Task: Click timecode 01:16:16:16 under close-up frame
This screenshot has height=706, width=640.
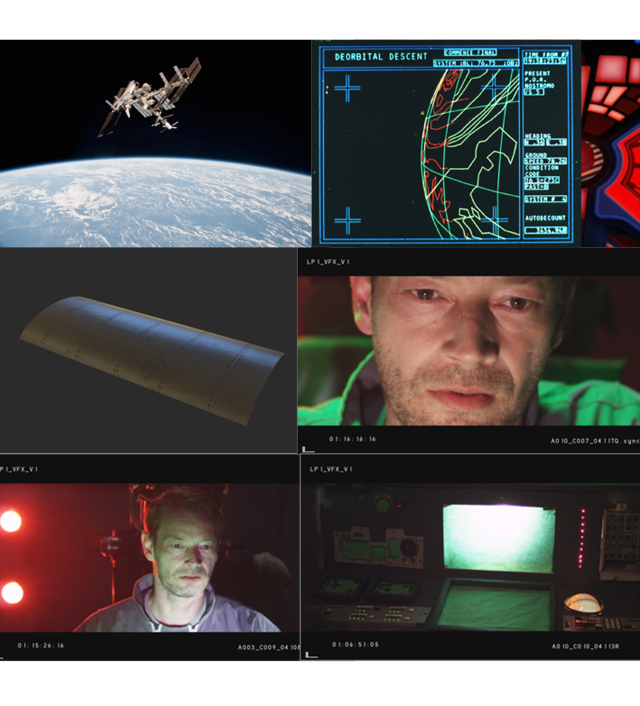Action: click(x=353, y=439)
